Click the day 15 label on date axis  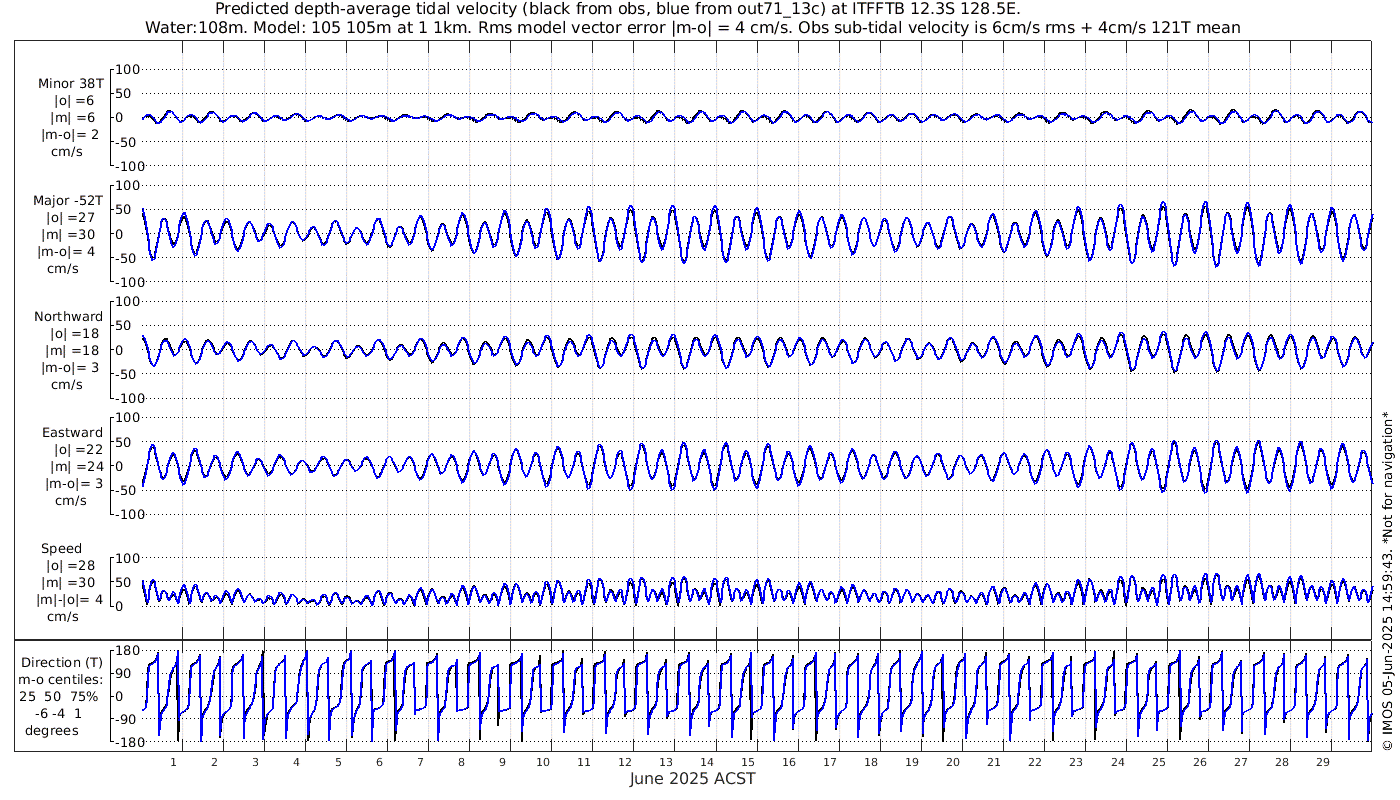(748, 762)
